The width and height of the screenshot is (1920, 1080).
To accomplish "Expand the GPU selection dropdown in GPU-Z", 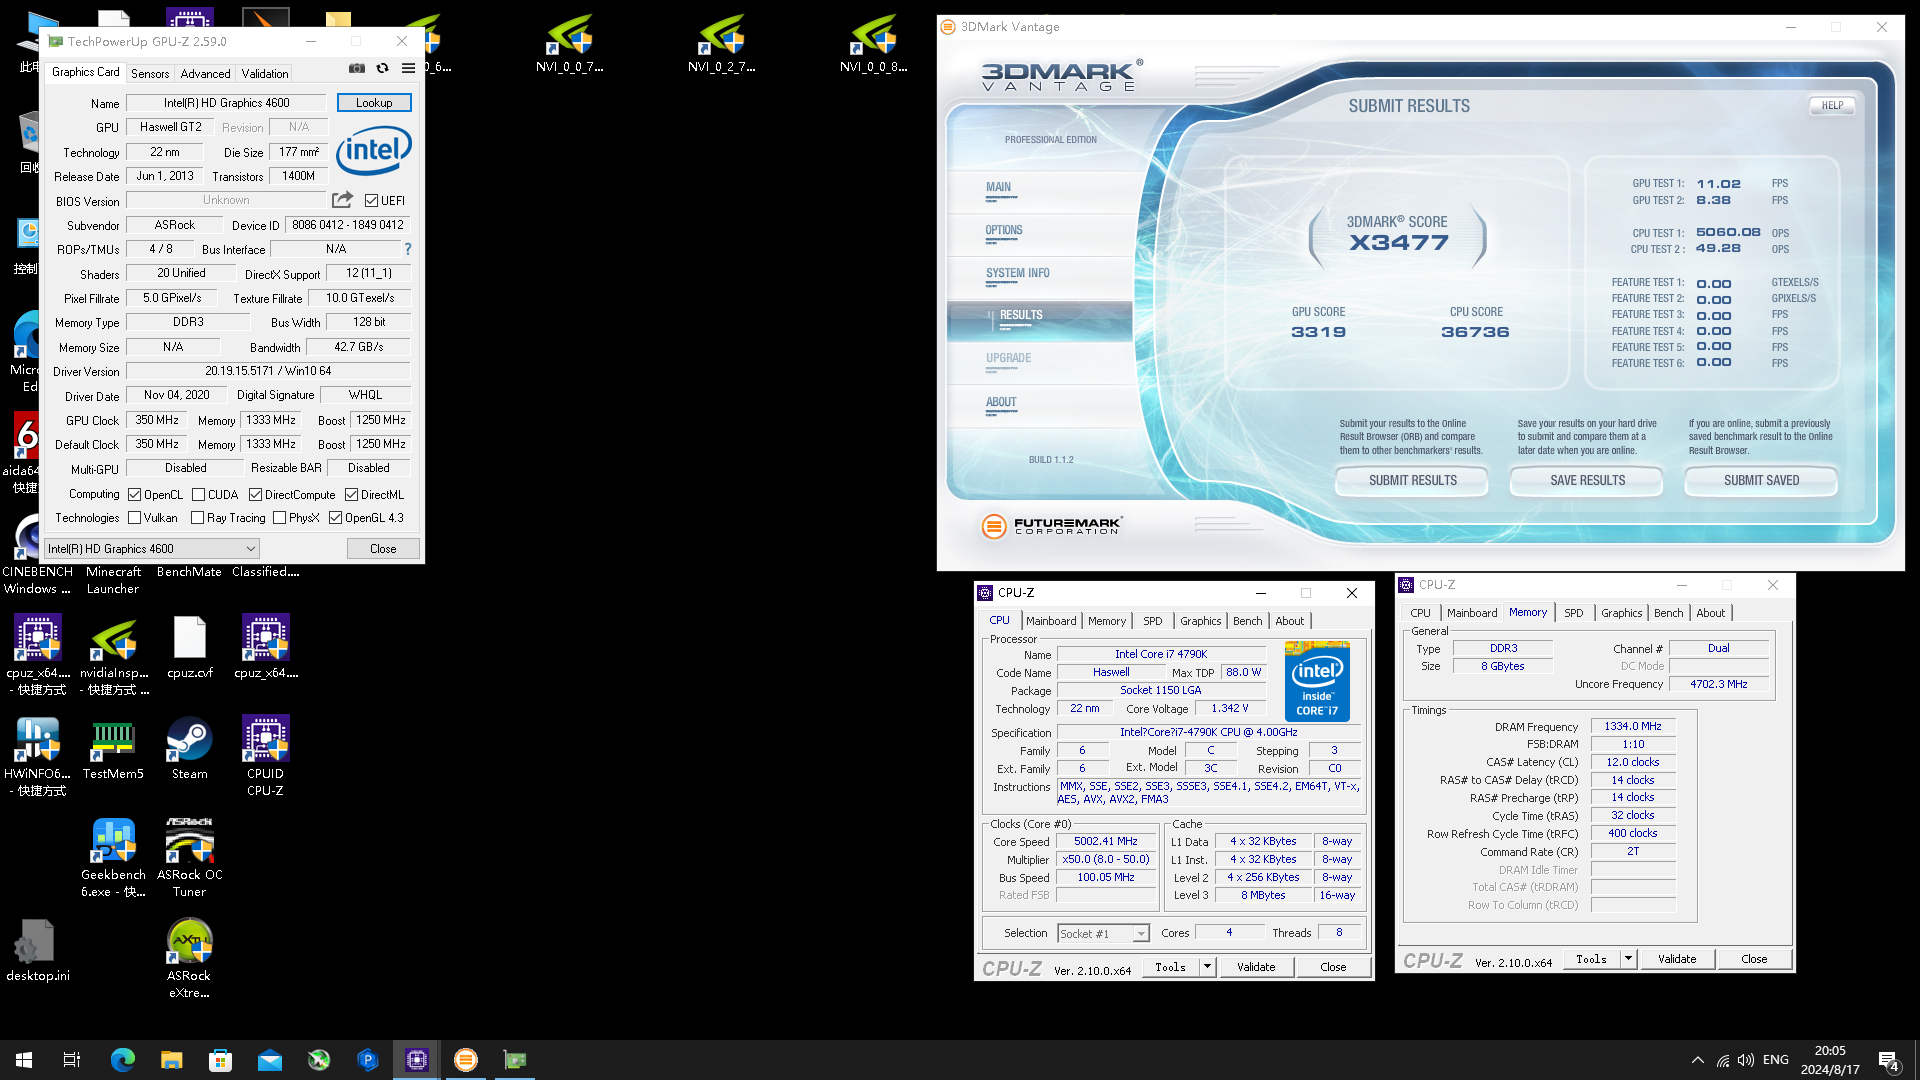I will click(152, 548).
